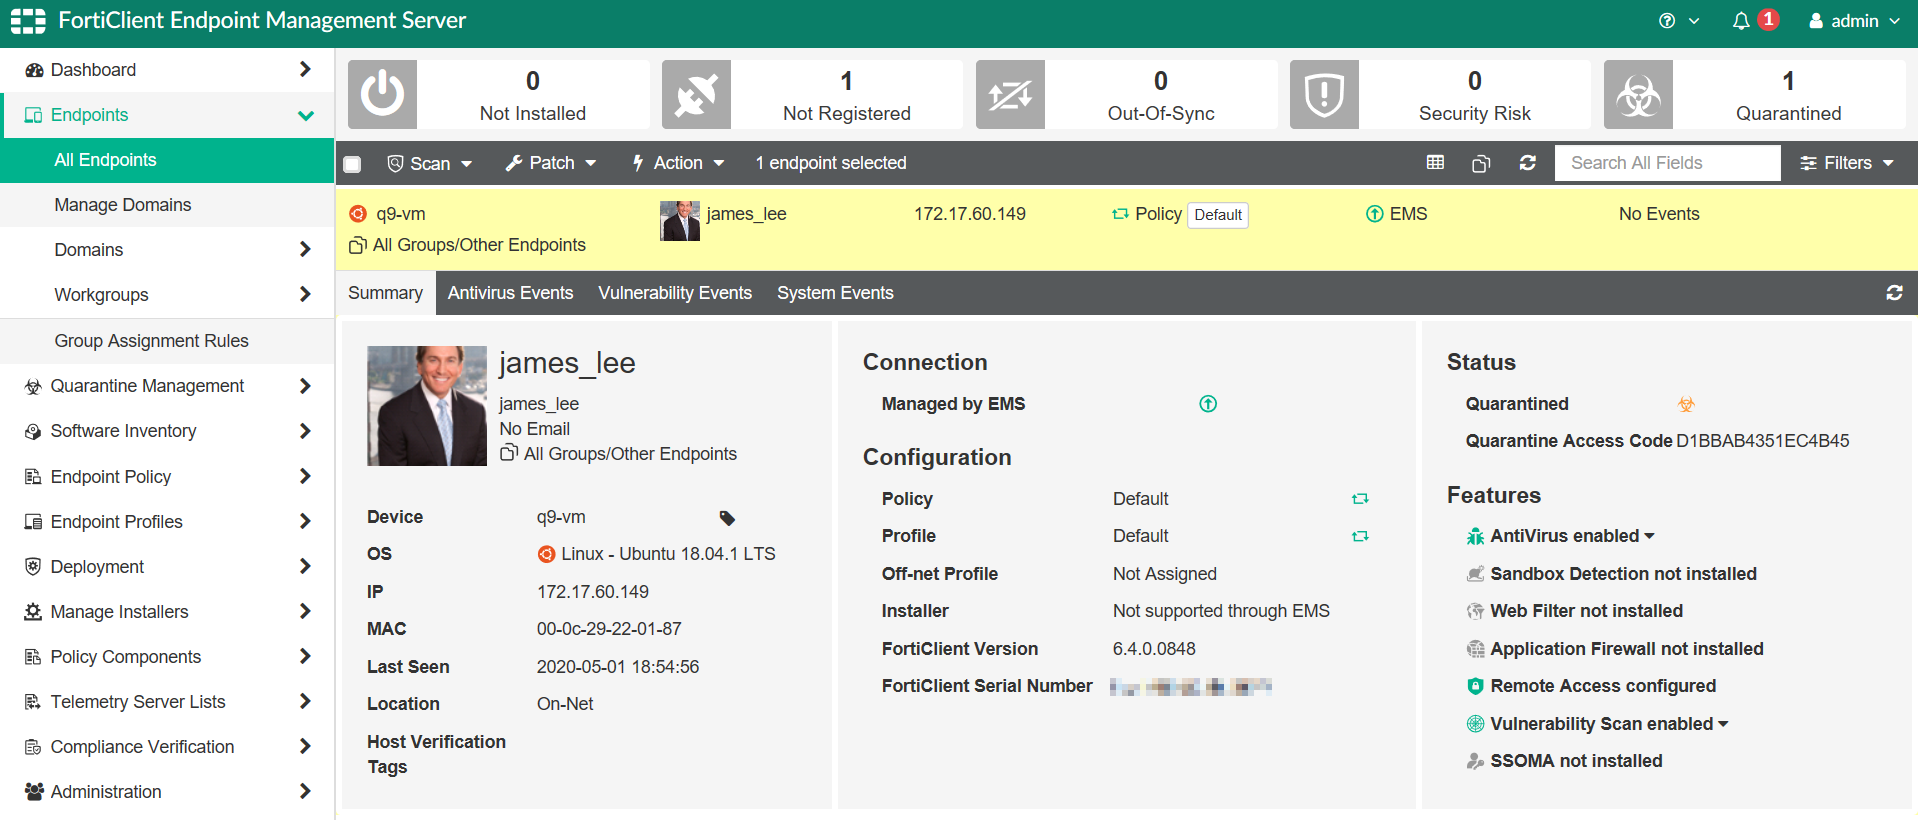The width and height of the screenshot is (1918, 820).
Task: Click the Quarantined biohazard tile icon
Action: (x=1638, y=94)
